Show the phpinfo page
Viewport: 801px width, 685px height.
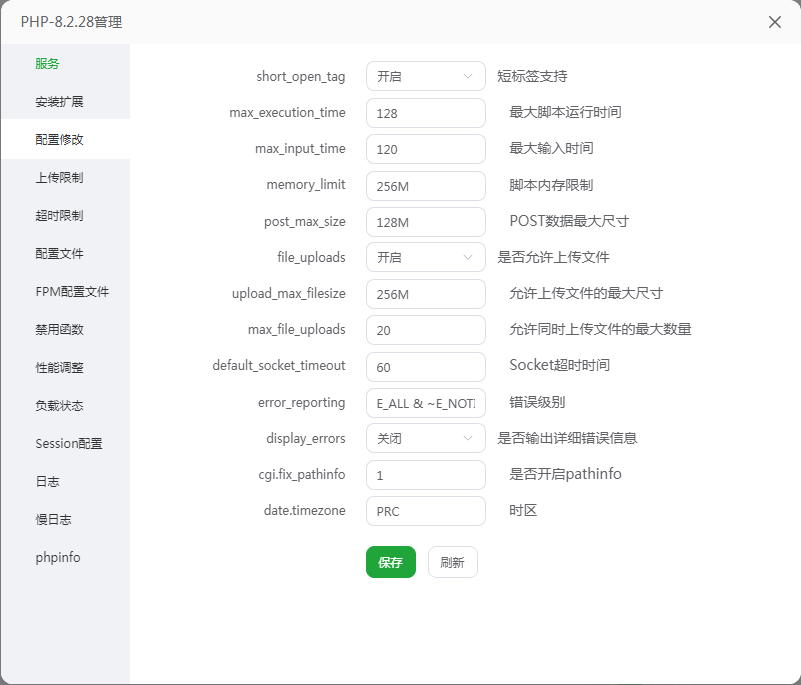point(58,558)
